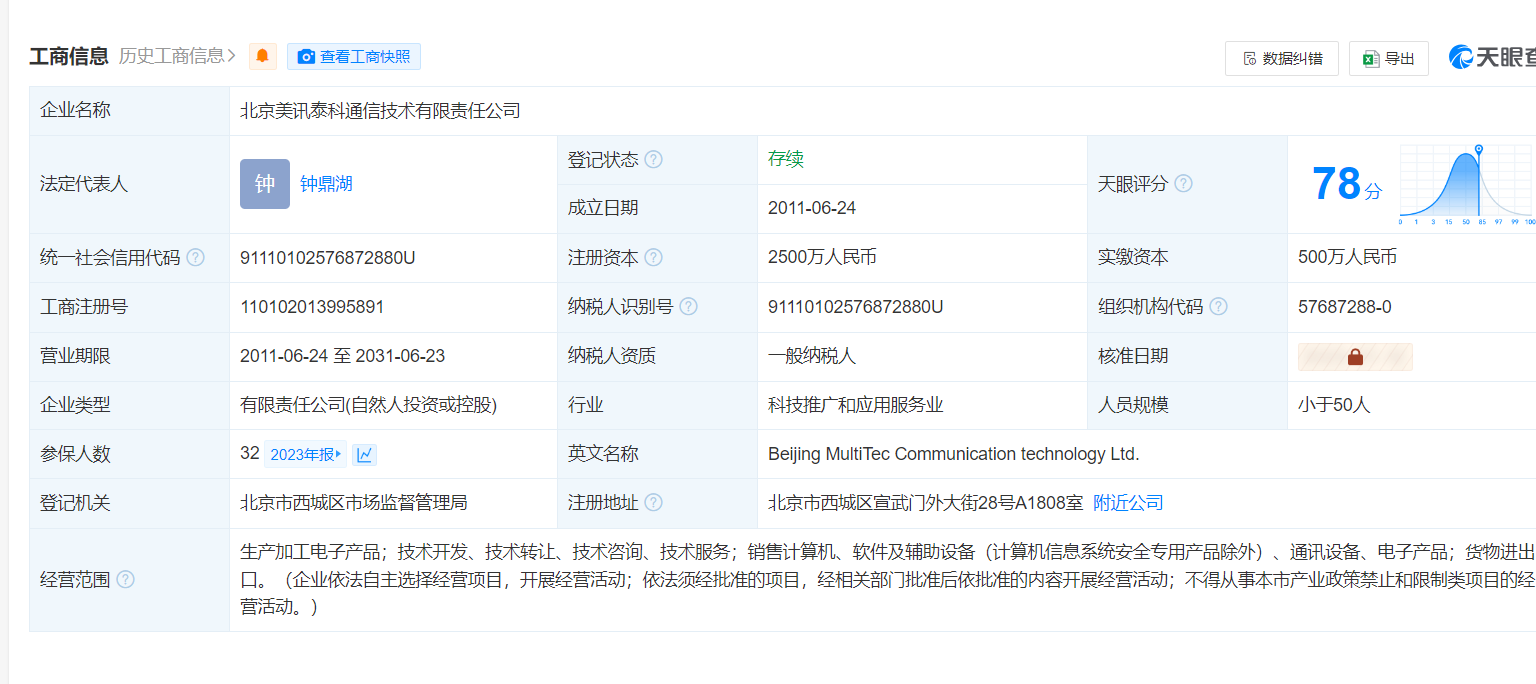Screen dimensions: 1536x684
Task: Click help icon next to 组织机构代码
Action: click(1218, 307)
